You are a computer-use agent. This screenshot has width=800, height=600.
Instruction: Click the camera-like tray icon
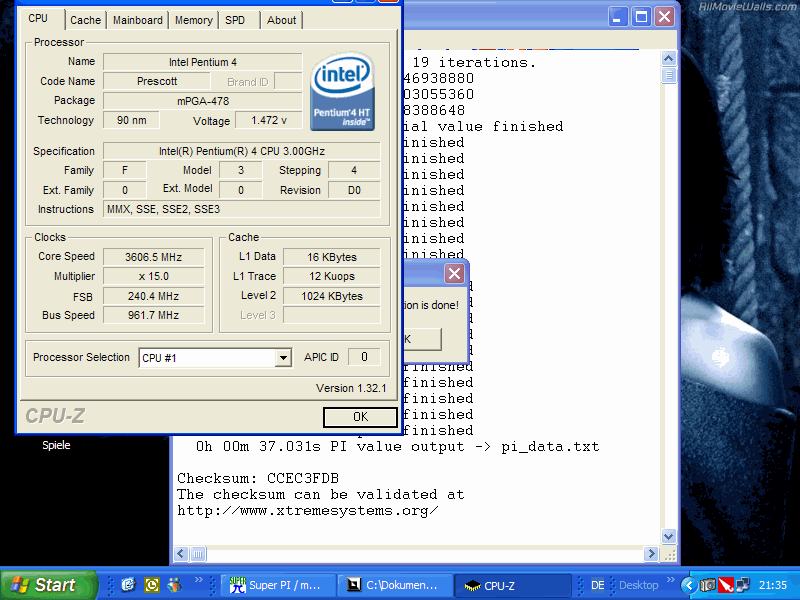click(707, 585)
